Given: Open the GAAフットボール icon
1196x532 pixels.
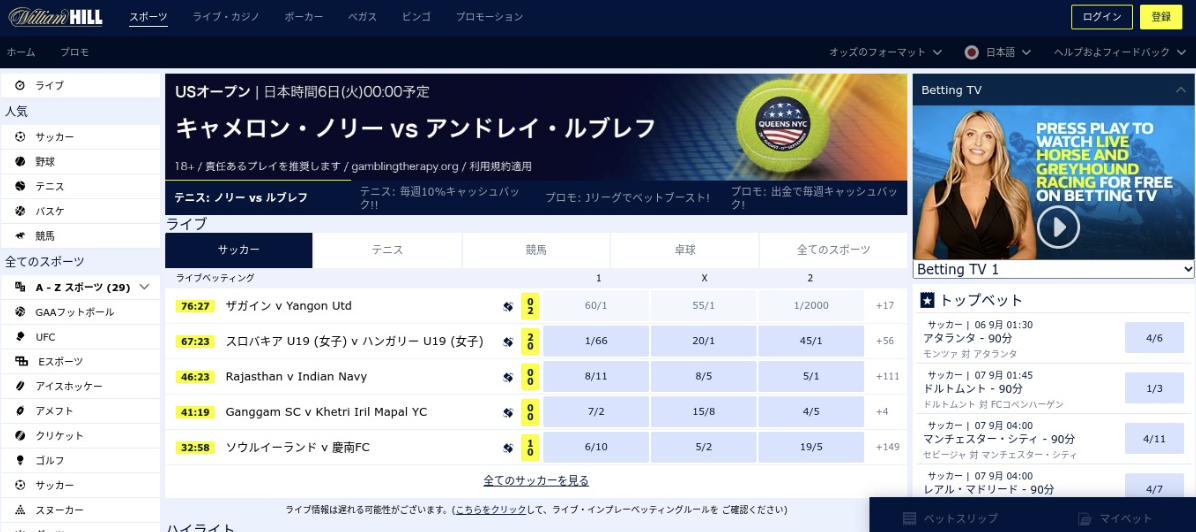Looking at the screenshot, I should click(x=20, y=312).
